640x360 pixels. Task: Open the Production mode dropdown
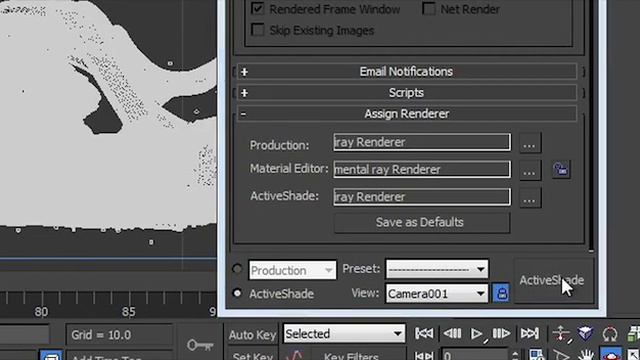point(292,270)
